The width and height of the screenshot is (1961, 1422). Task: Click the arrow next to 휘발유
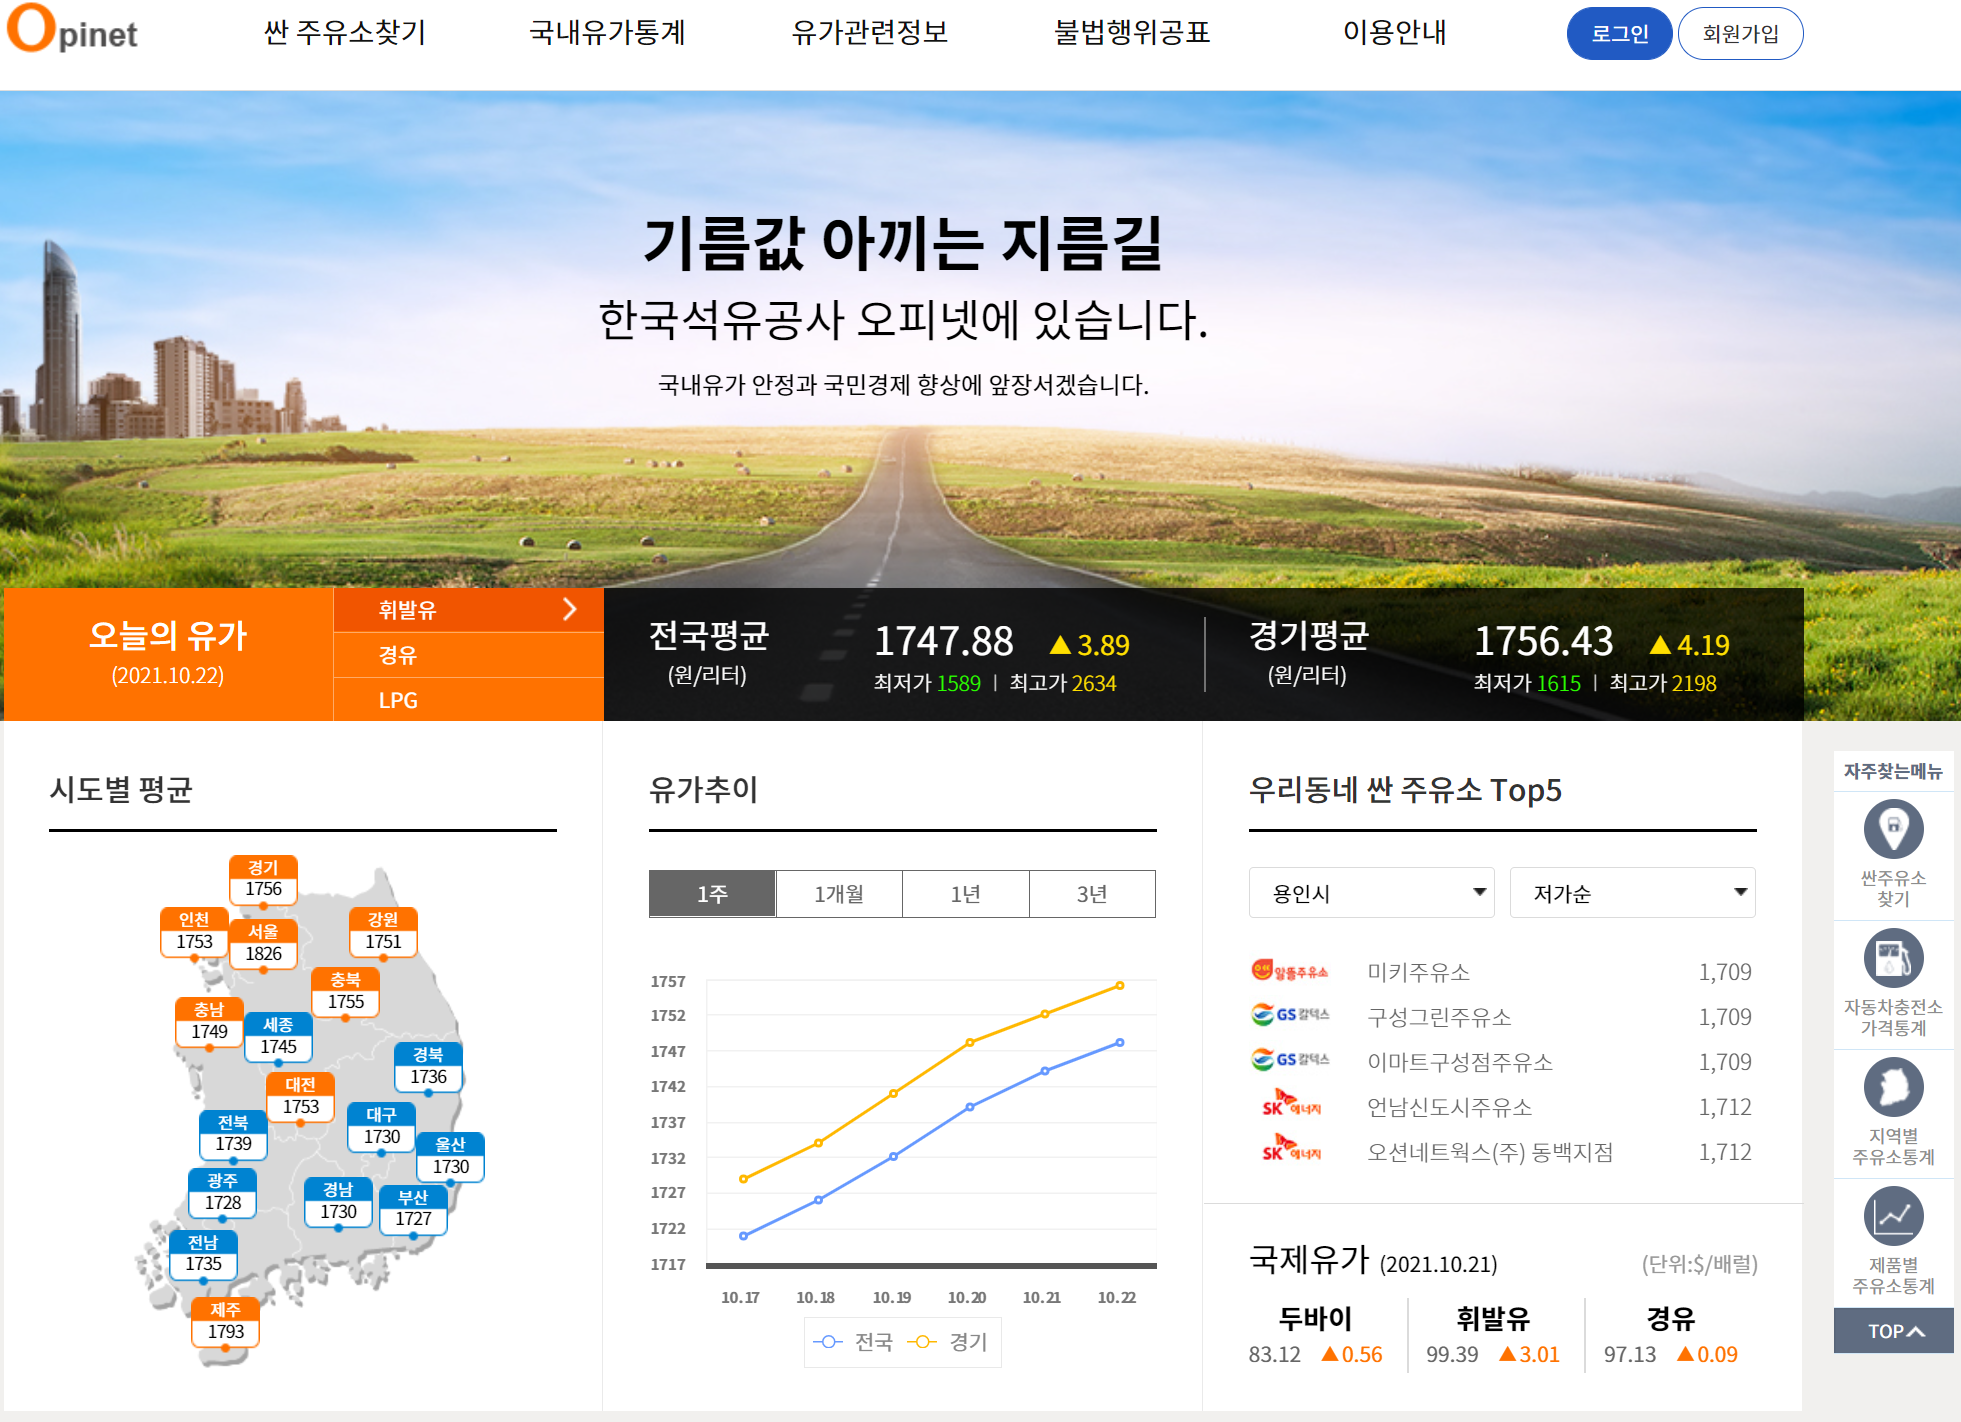pyautogui.click(x=570, y=609)
